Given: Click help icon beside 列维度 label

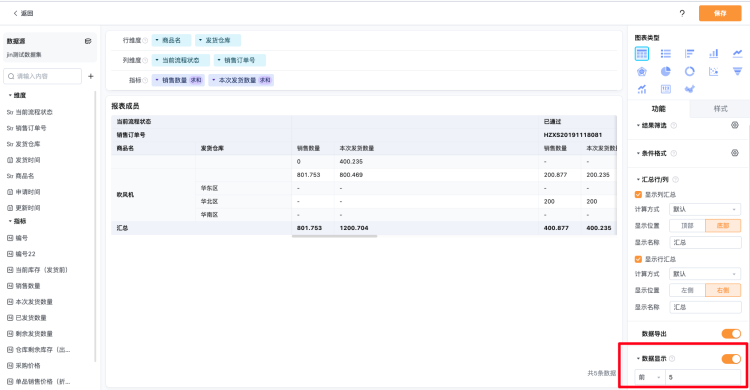Looking at the screenshot, I should (145, 60).
